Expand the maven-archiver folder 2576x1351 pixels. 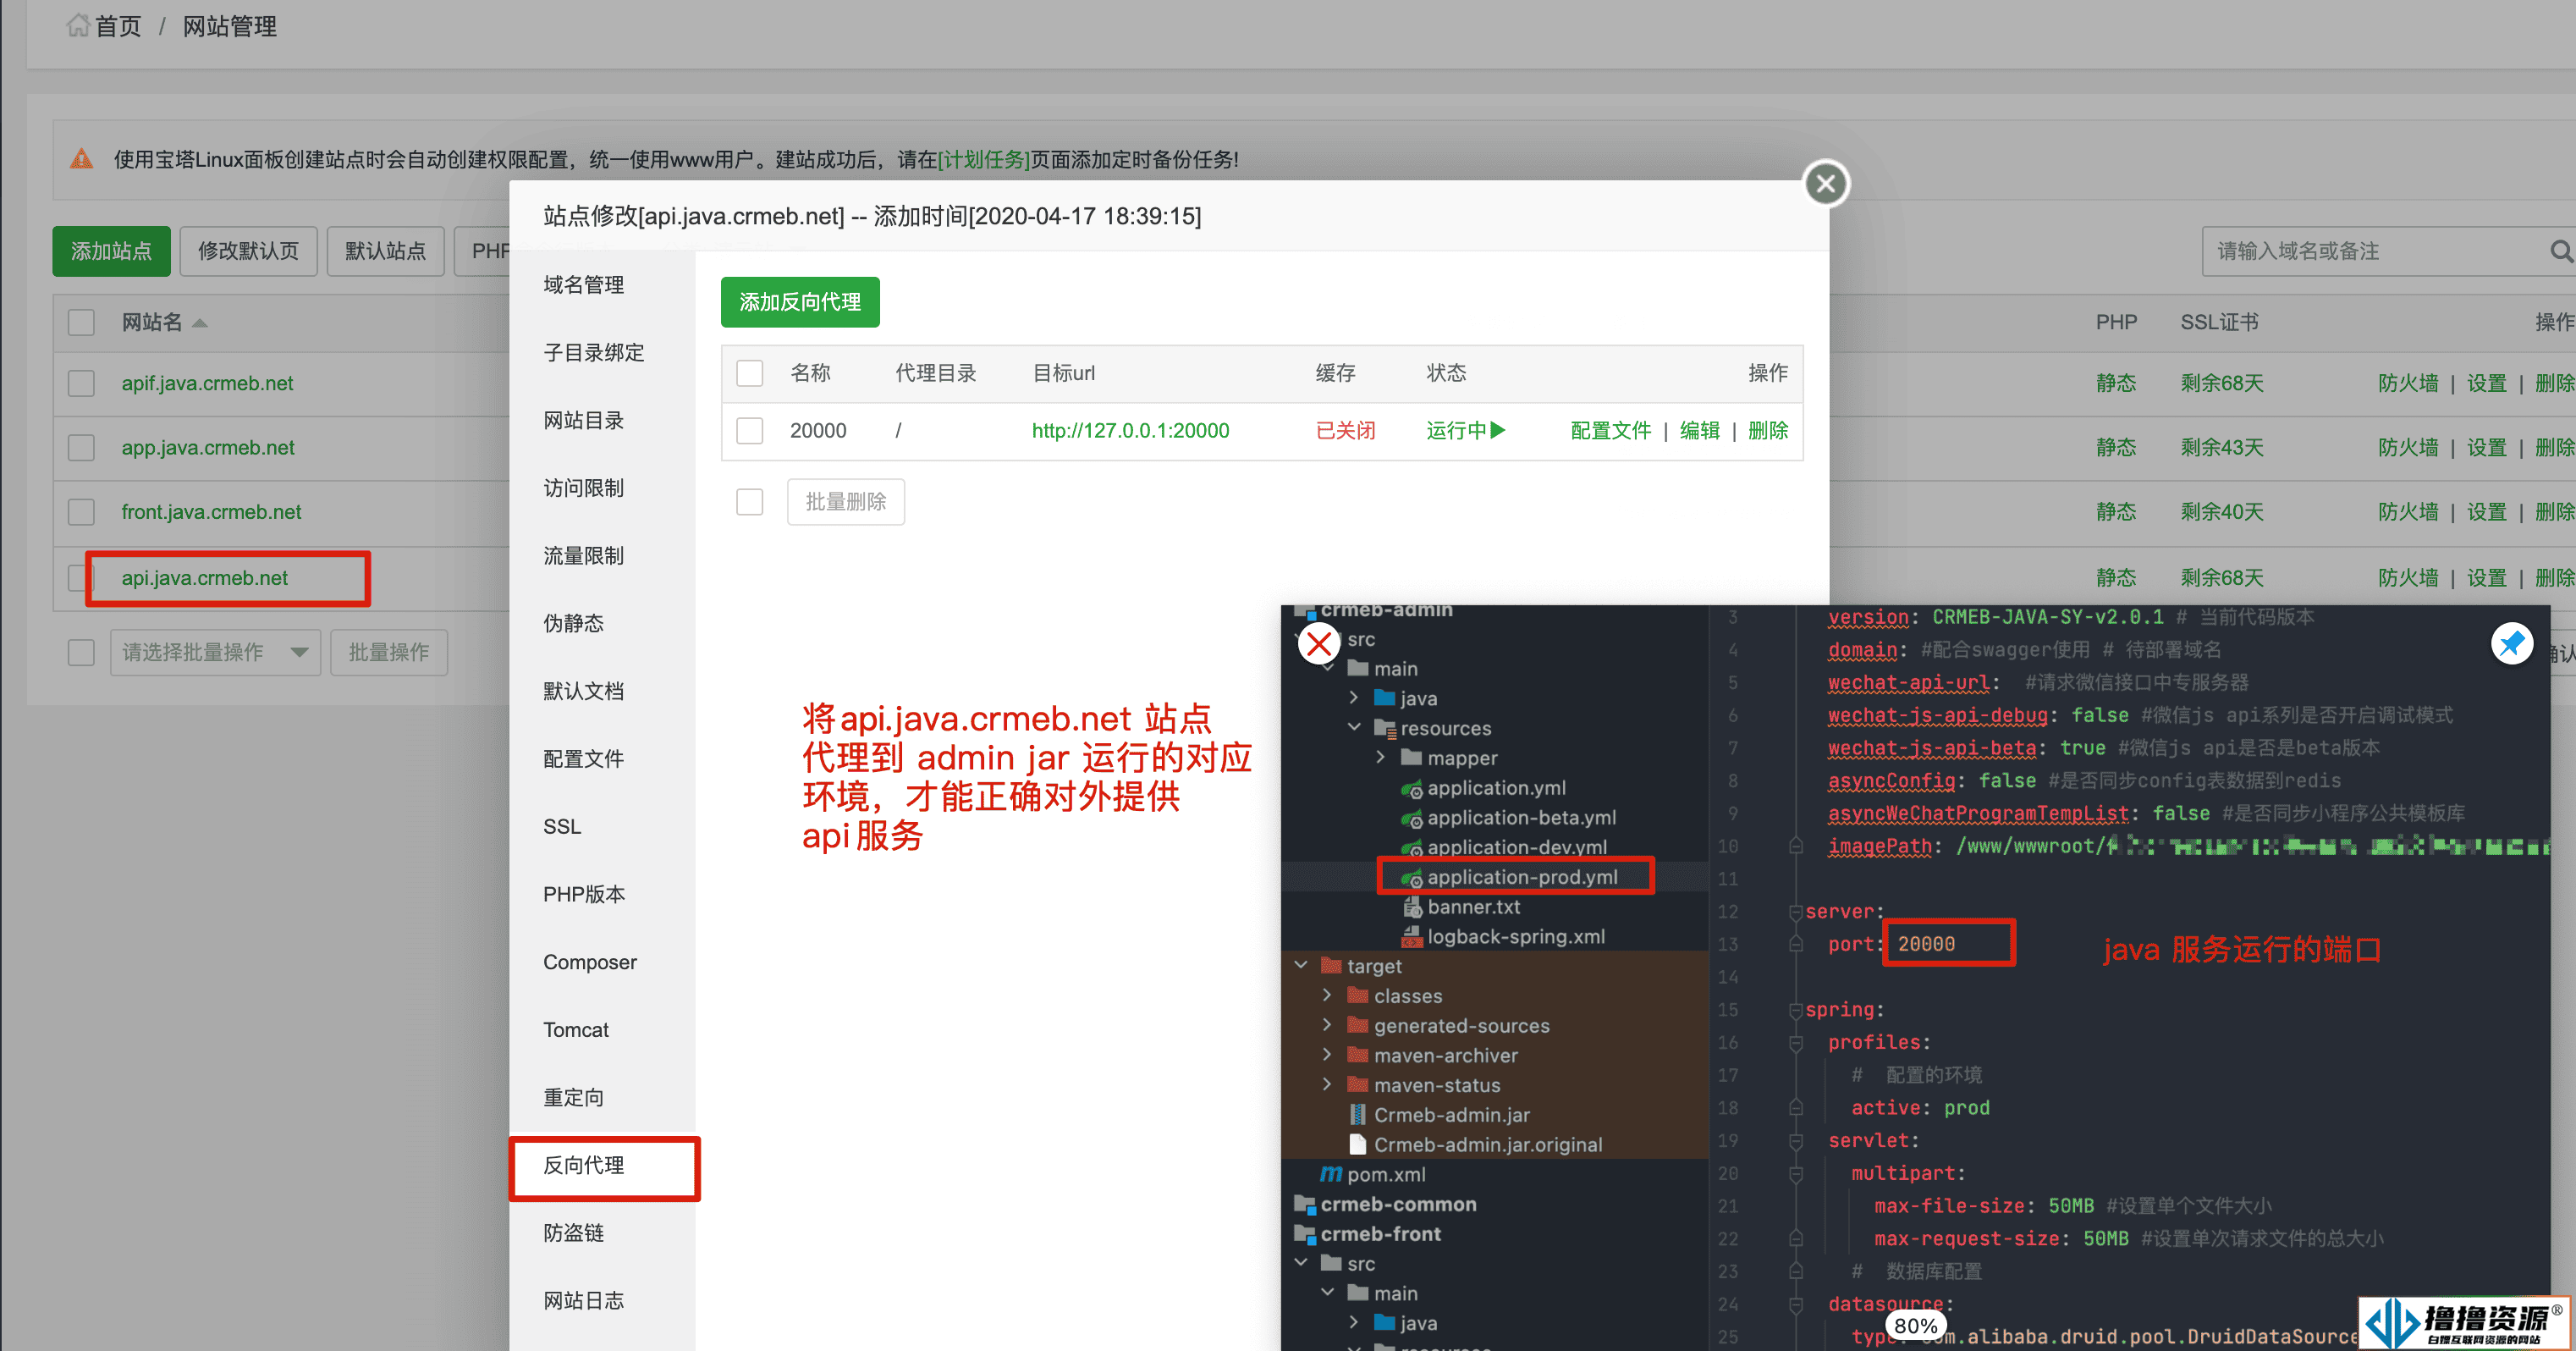click(1327, 1055)
